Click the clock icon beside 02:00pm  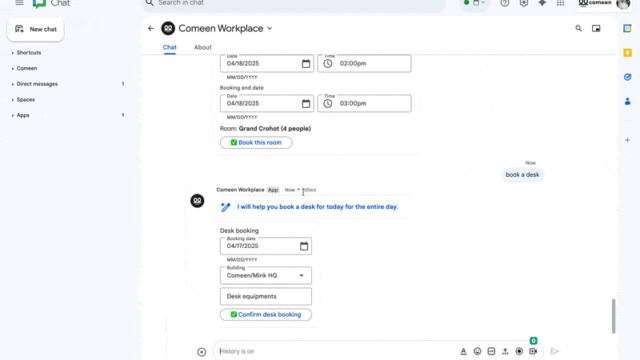click(x=328, y=64)
